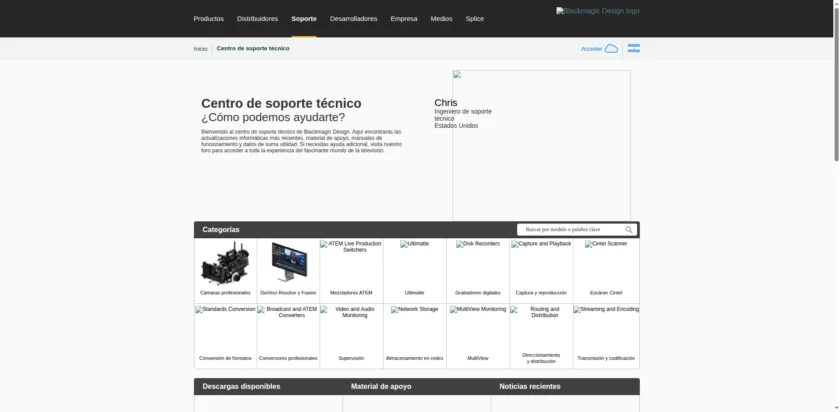The width and height of the screenshot is (840, 412).
Task: Open the Desarrolladores menu item
Action: coord(354,19)
